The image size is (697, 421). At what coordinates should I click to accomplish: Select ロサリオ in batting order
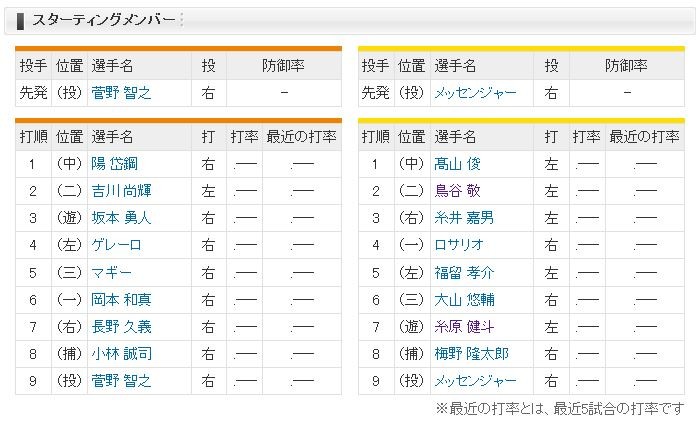click(x=458, y=244)
